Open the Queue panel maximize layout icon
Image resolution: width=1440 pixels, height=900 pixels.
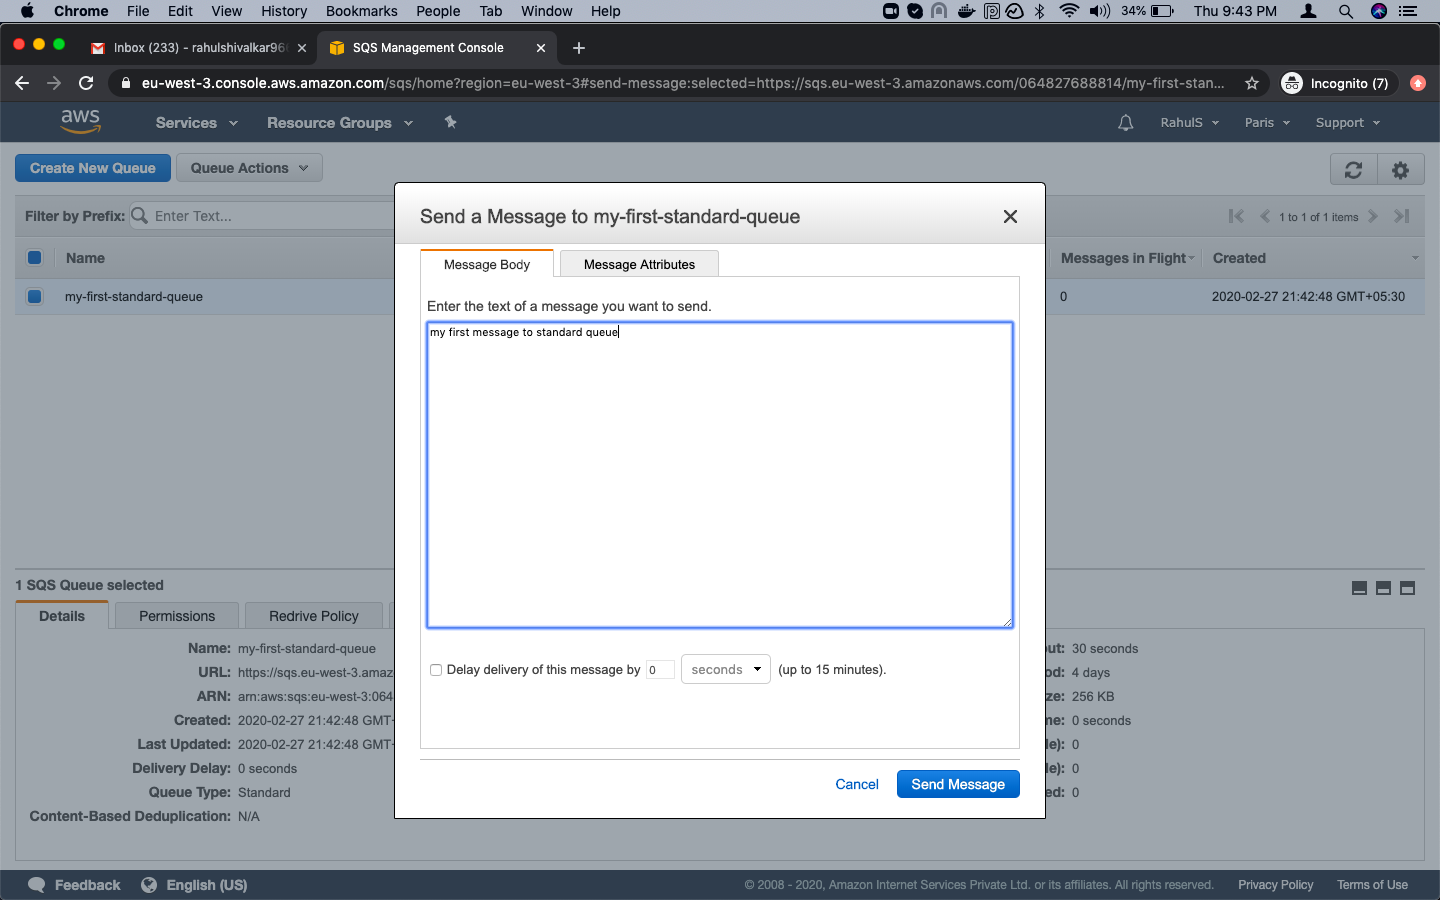[x=1407, y=588]
